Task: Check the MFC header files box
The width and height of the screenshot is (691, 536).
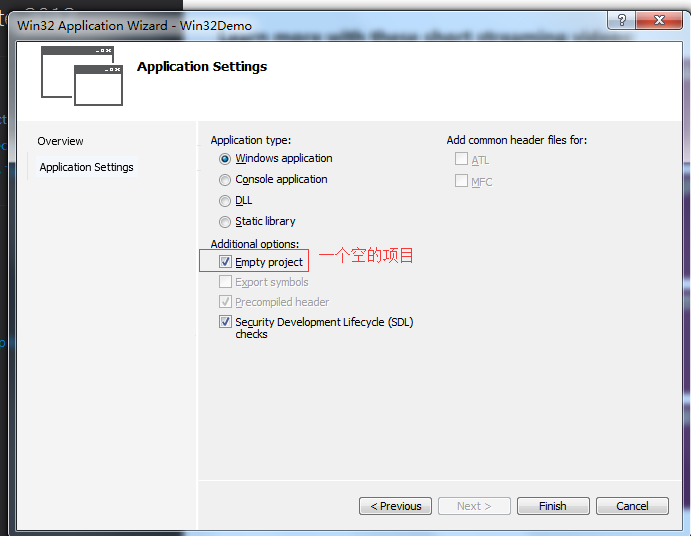Action: tap(461, 180)
